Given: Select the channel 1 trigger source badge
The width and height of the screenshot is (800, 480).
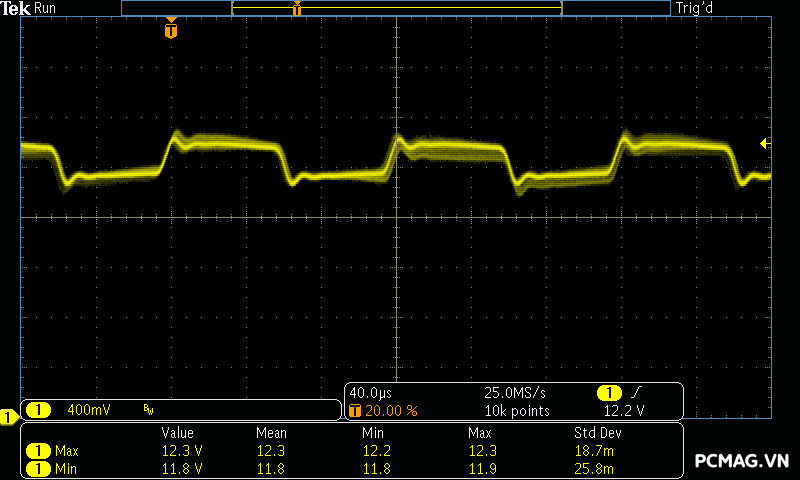Looking at the screenshot, I should pos(608,393).
